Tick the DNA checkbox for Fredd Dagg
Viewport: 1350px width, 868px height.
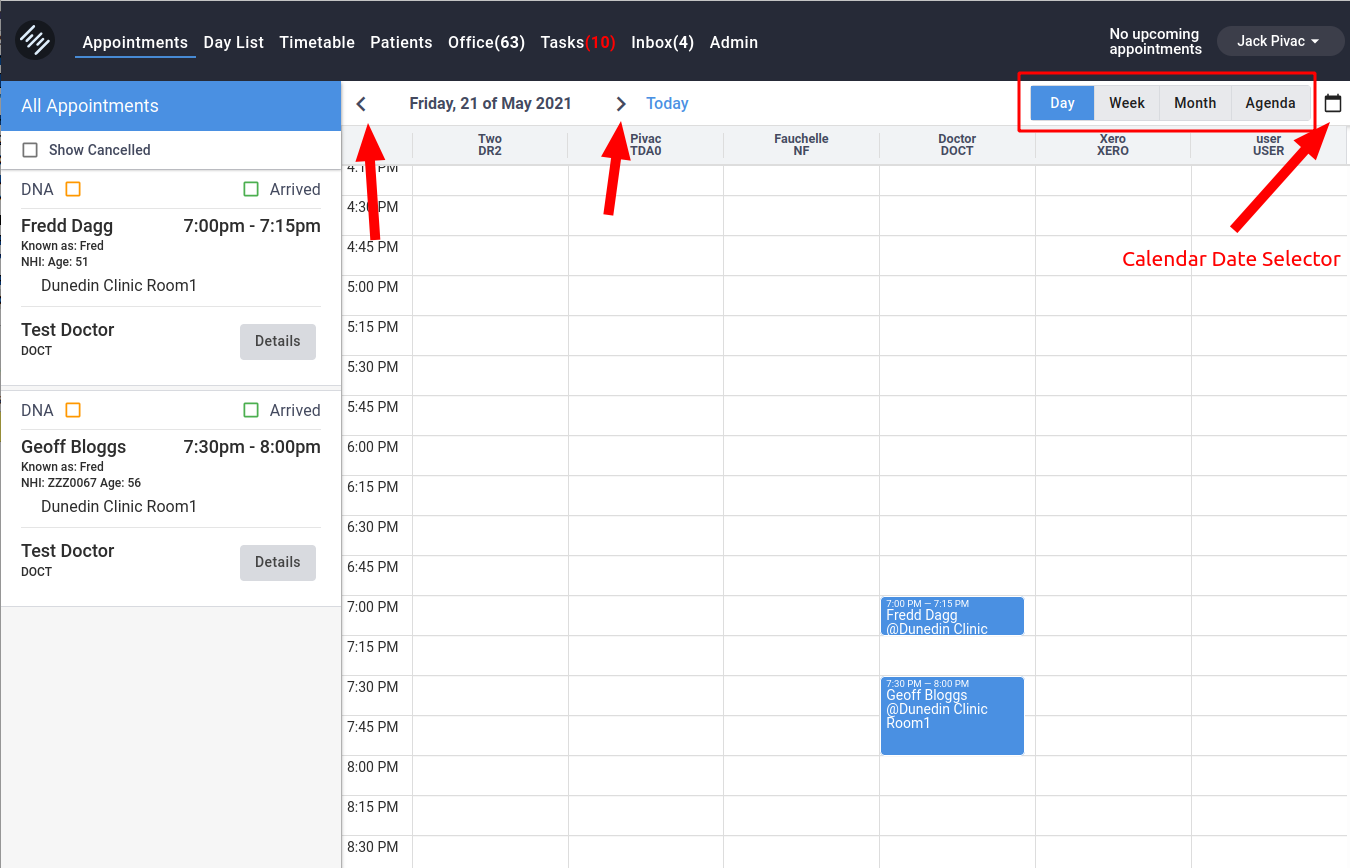click(73, 189)
